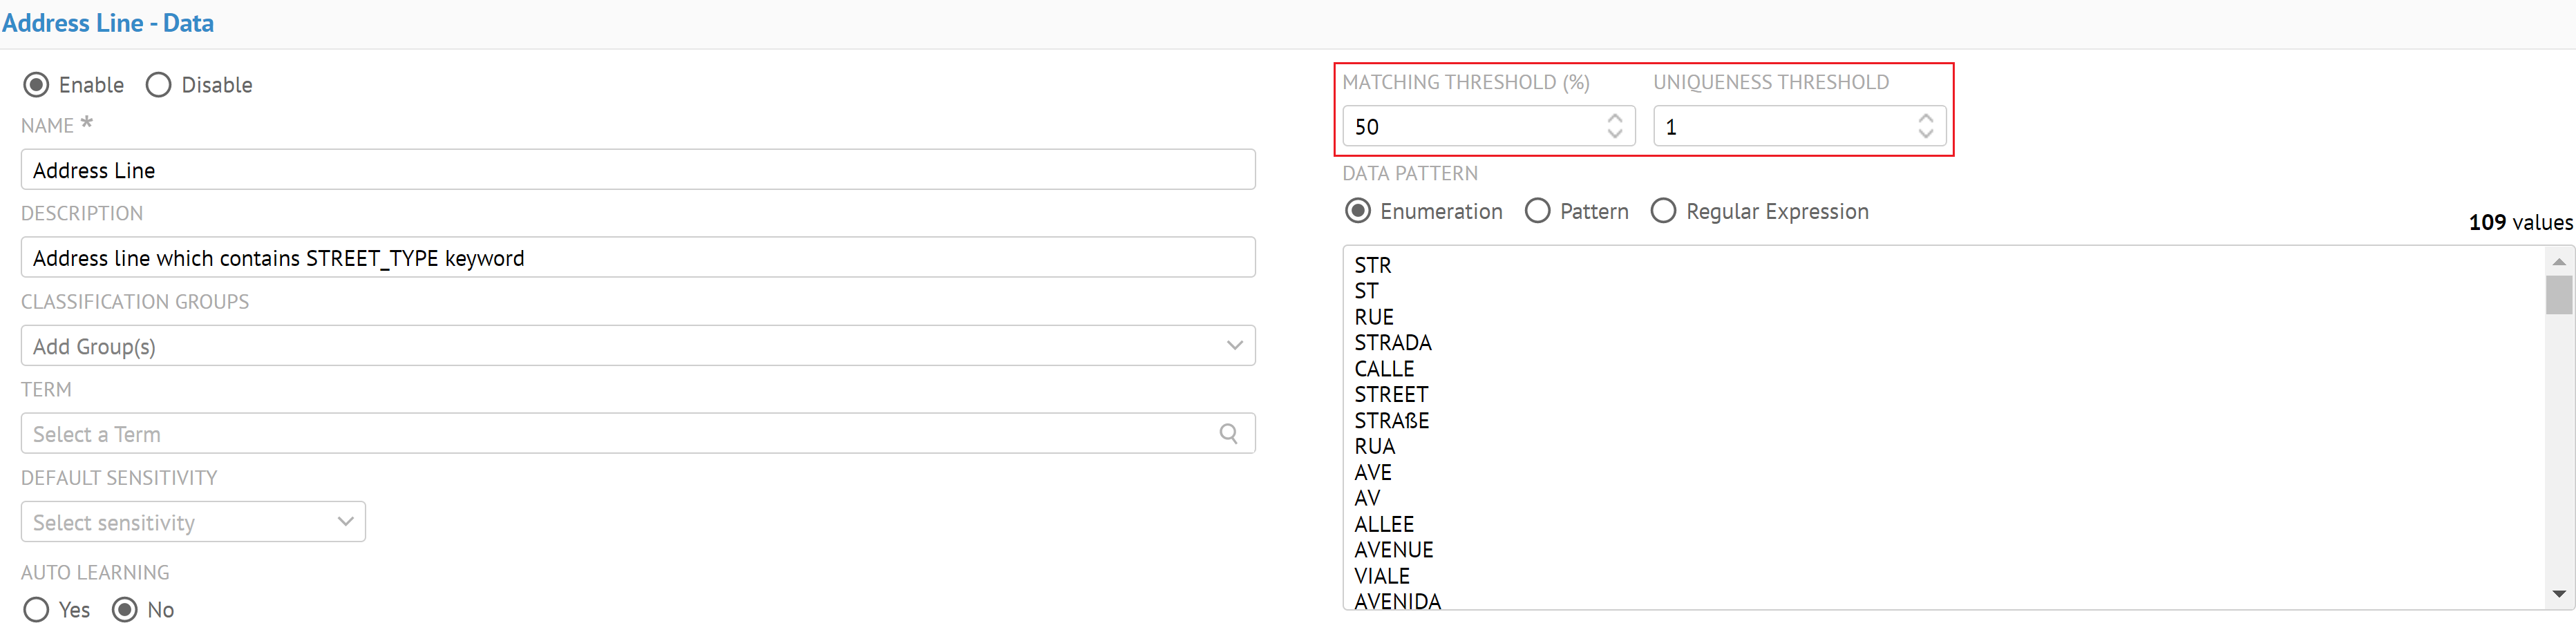Screen dimensions: 2576x632
Task: Set Auto Learning to No
Action: [125, 609]
